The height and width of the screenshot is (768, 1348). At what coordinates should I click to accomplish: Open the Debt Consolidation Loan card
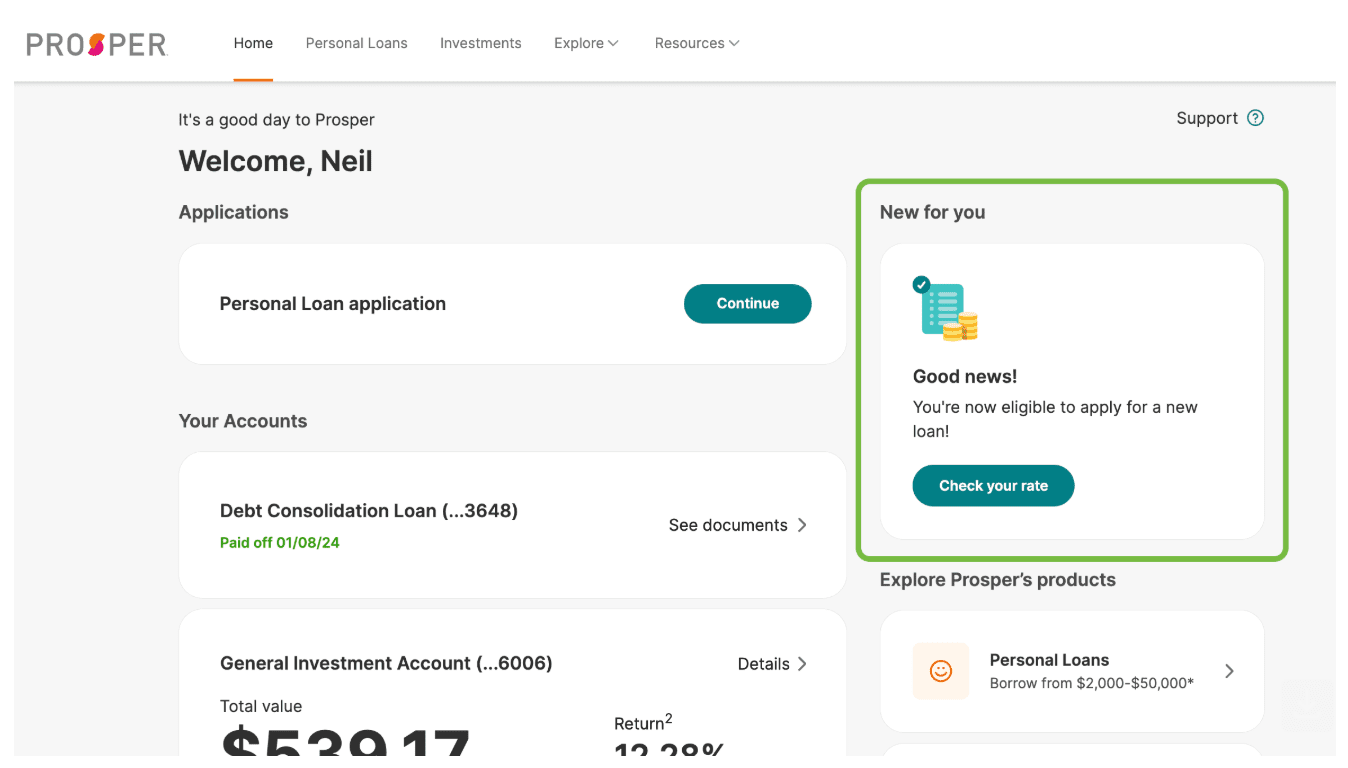point(368,511)
